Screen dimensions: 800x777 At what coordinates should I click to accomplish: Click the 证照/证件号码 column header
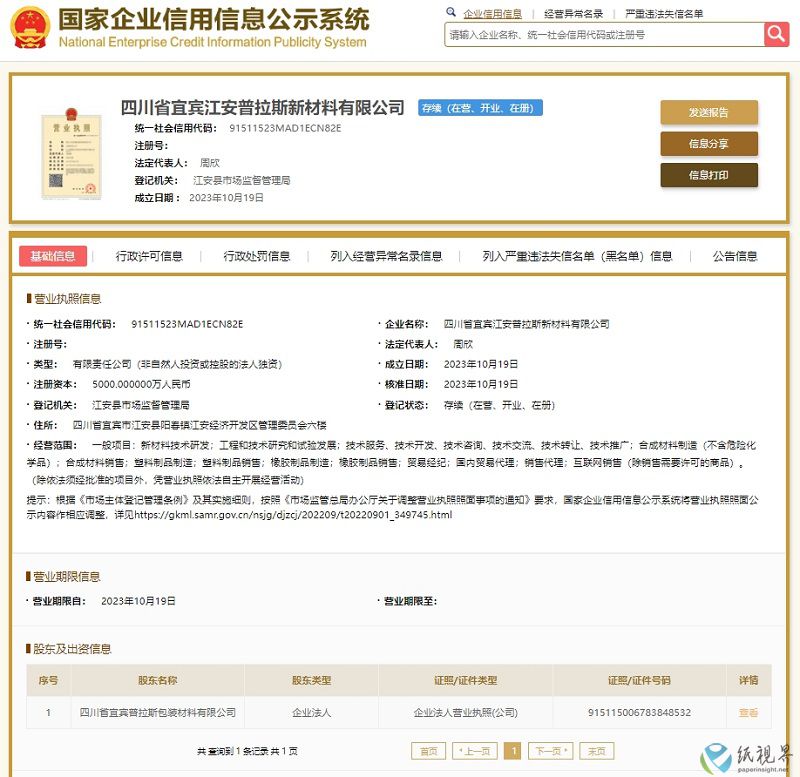click(x=639, y=680)
